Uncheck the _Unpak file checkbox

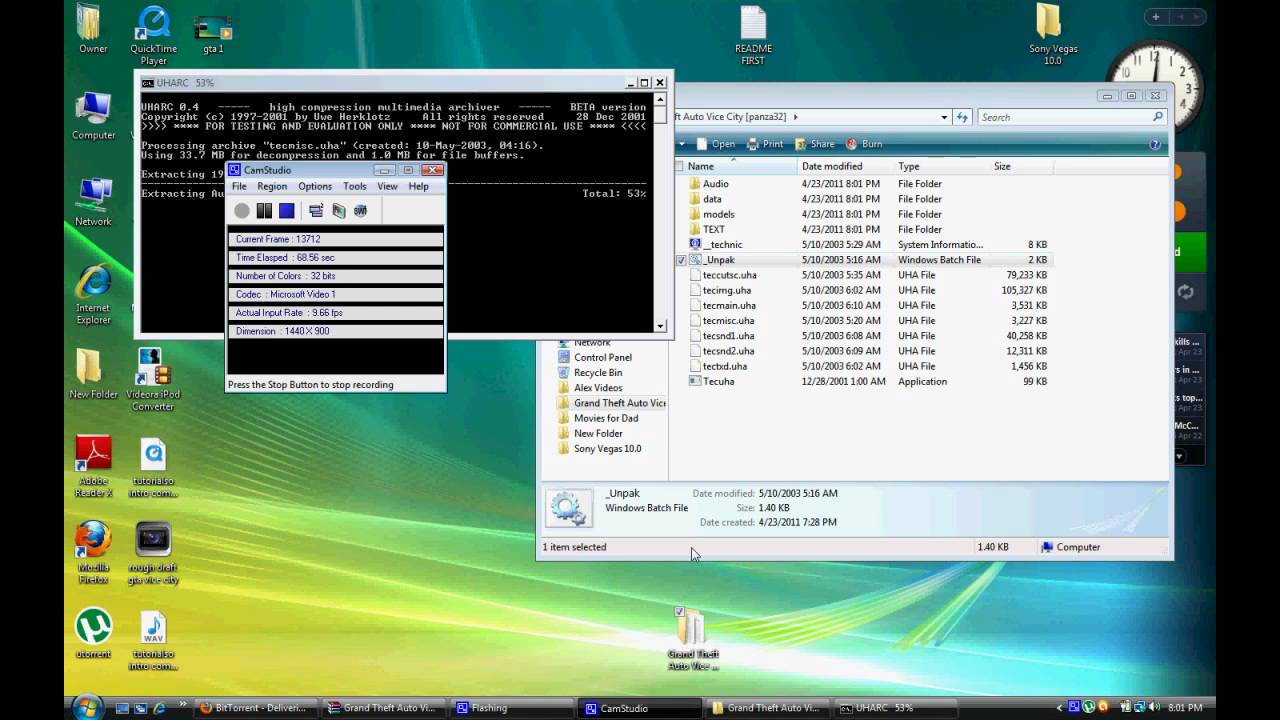(681, 260)
